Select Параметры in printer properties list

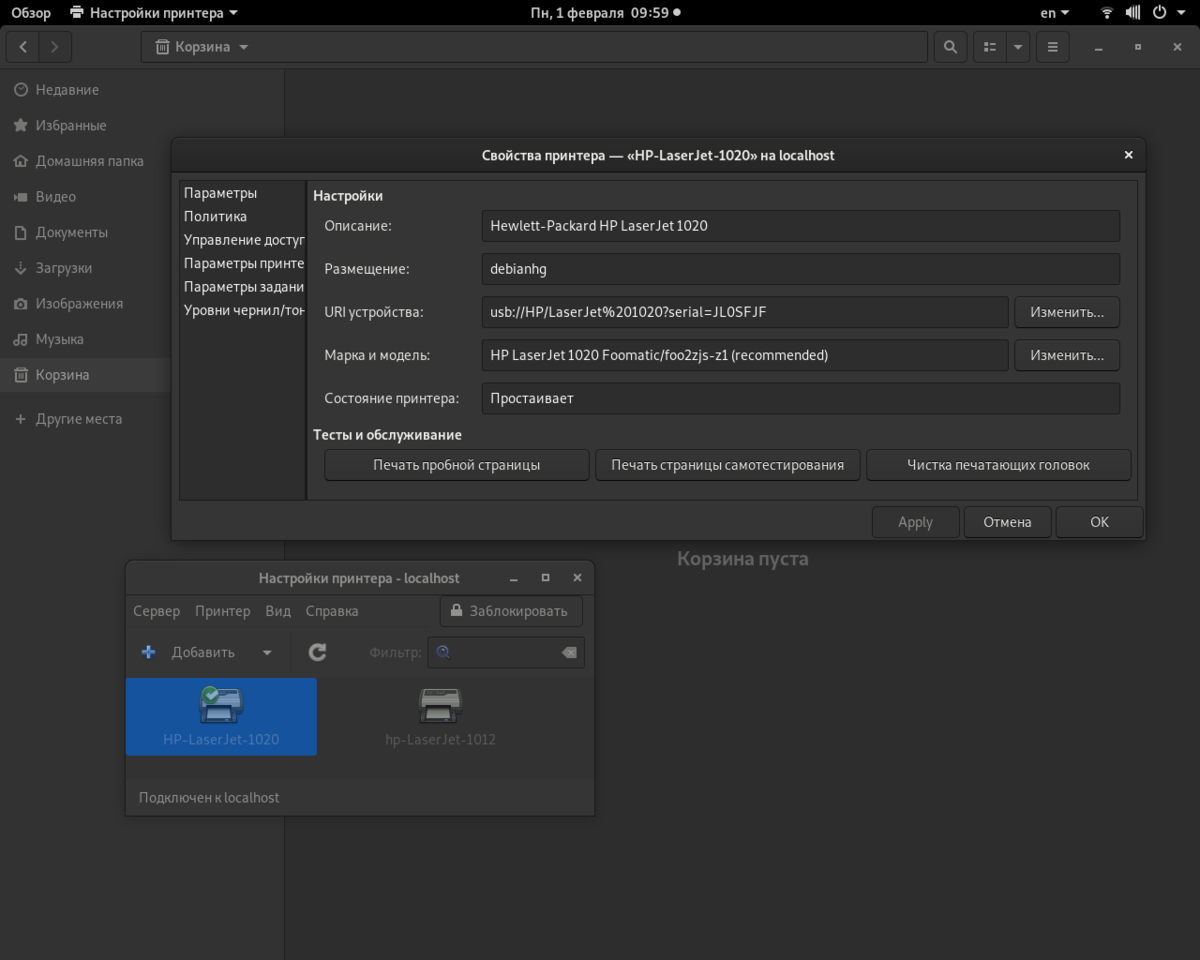pyautogui.click(x=242, y=193)
